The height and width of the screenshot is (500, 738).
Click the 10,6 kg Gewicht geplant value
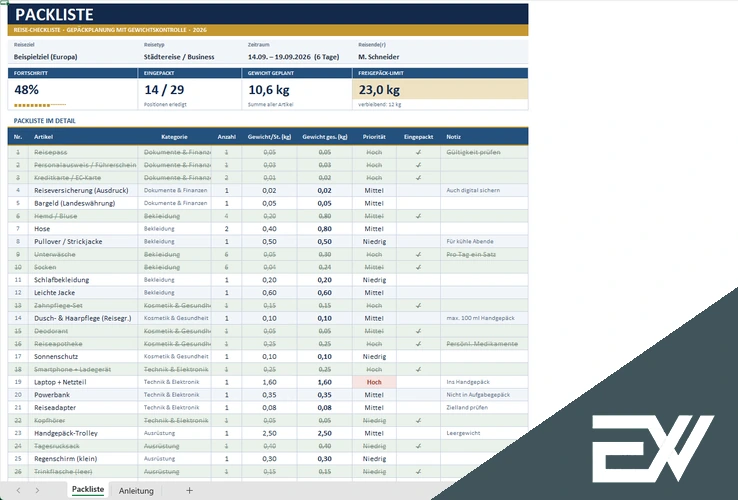click(269, 89)
